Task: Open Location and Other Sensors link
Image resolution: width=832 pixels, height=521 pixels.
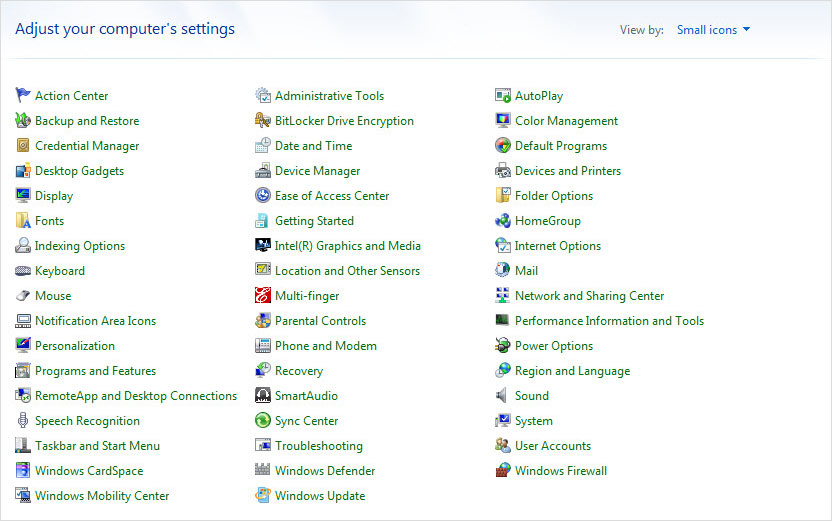Action: coord(348,271)
